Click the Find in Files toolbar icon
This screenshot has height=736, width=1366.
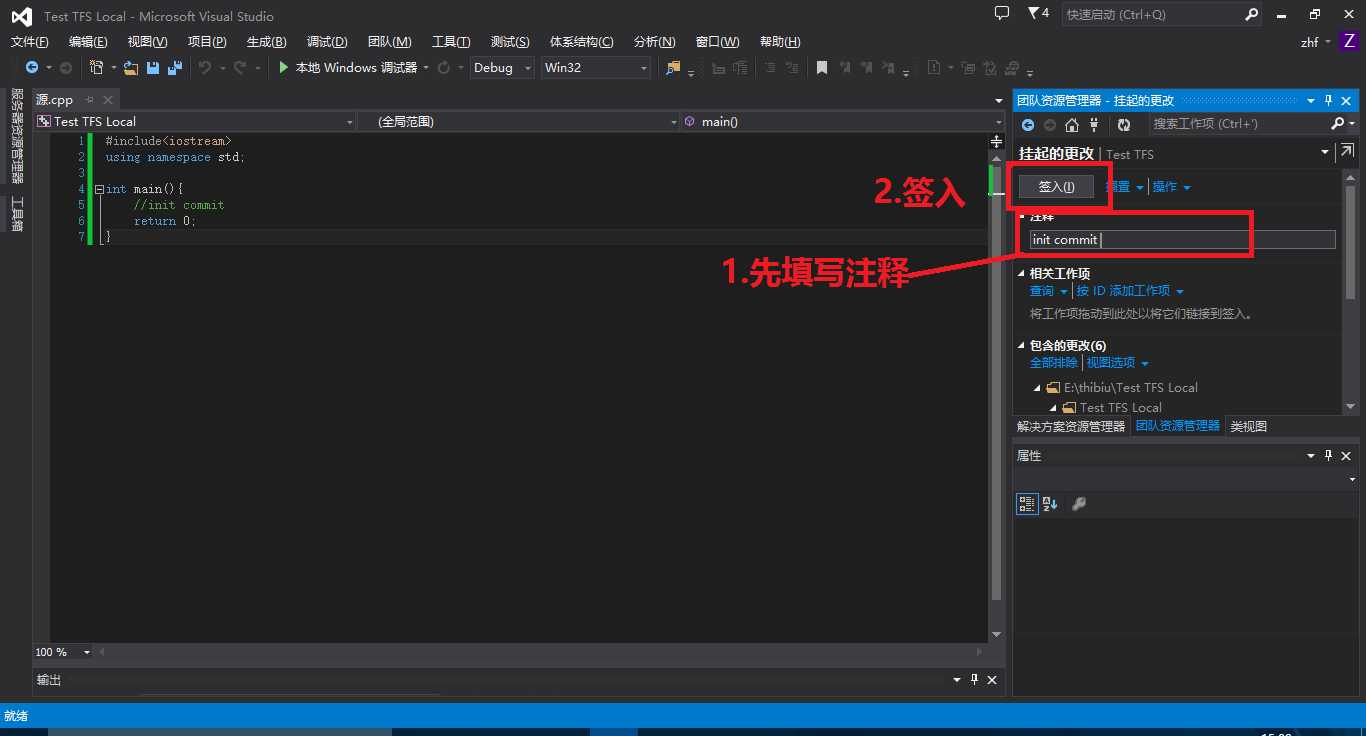tap(673, 68)
